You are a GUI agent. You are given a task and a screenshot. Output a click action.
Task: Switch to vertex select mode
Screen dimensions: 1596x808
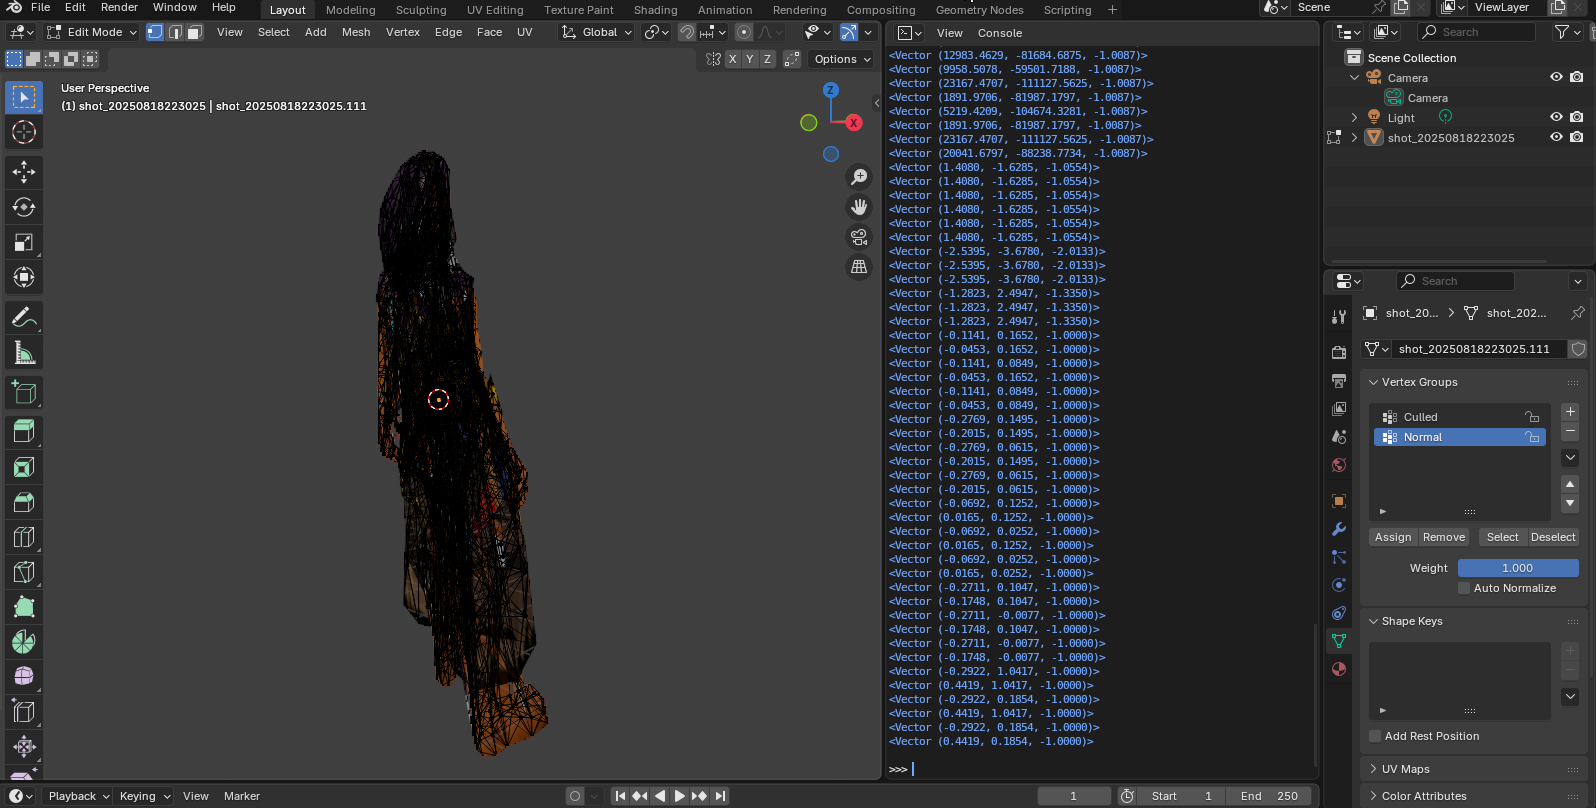coord(155,32)
